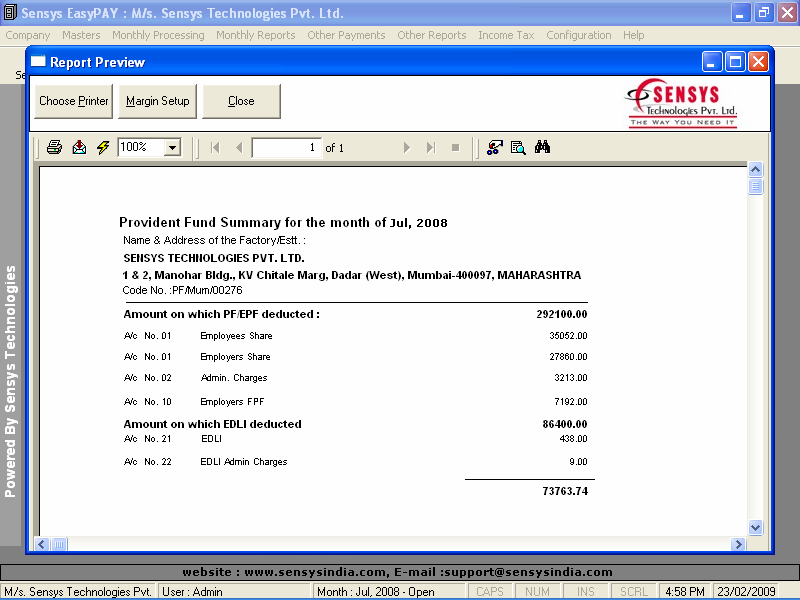Go to first page arrow
Screen dimensions: 800x600
click(x=215, y=147)
